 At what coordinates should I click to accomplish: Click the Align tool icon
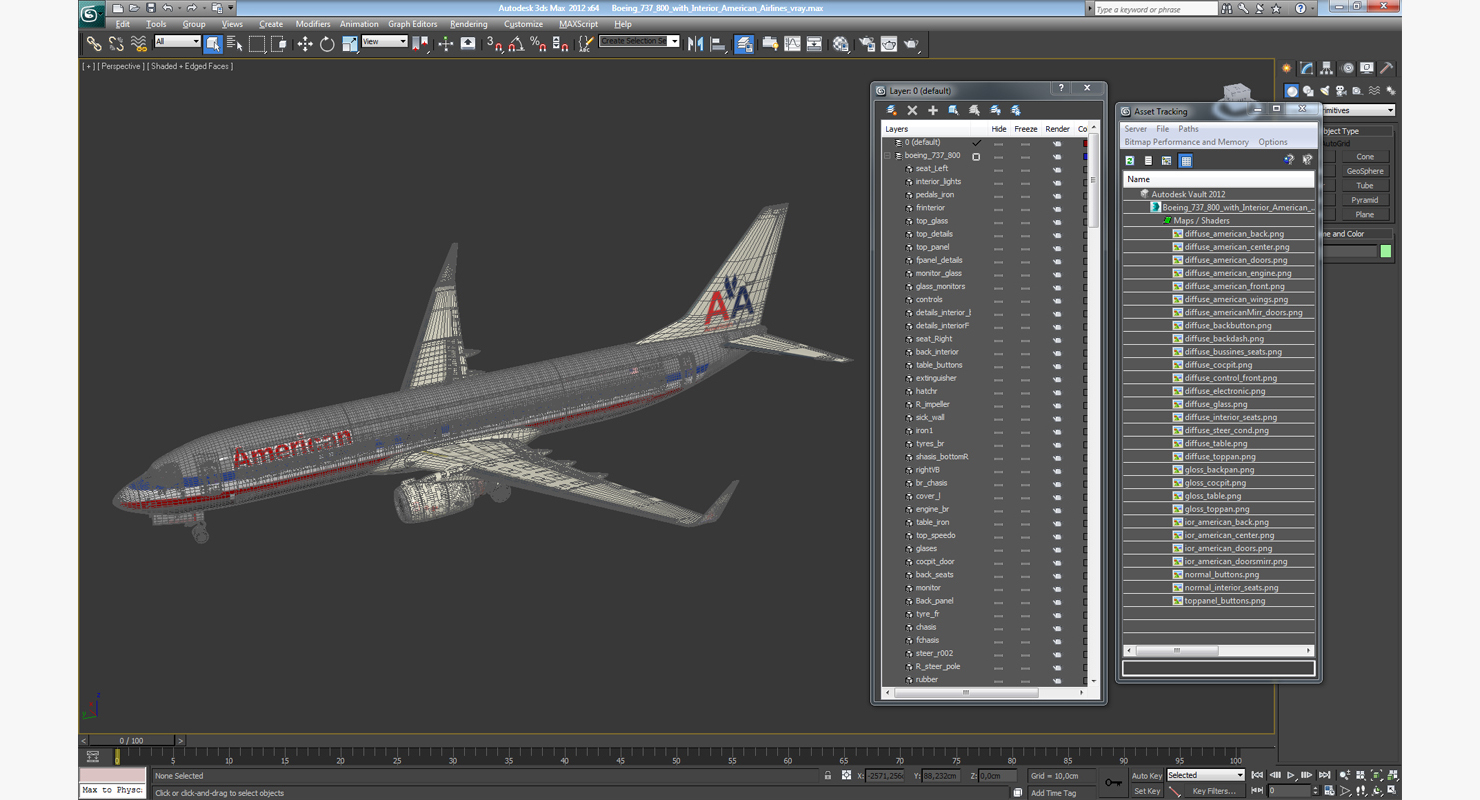pyautogui.click(x=718, y=43)
